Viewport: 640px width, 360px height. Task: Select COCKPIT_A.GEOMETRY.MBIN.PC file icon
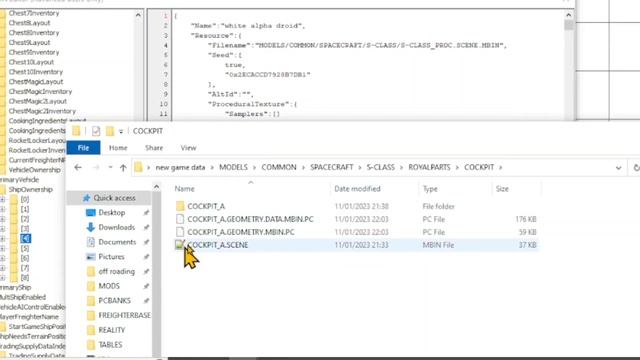(180, 232)
